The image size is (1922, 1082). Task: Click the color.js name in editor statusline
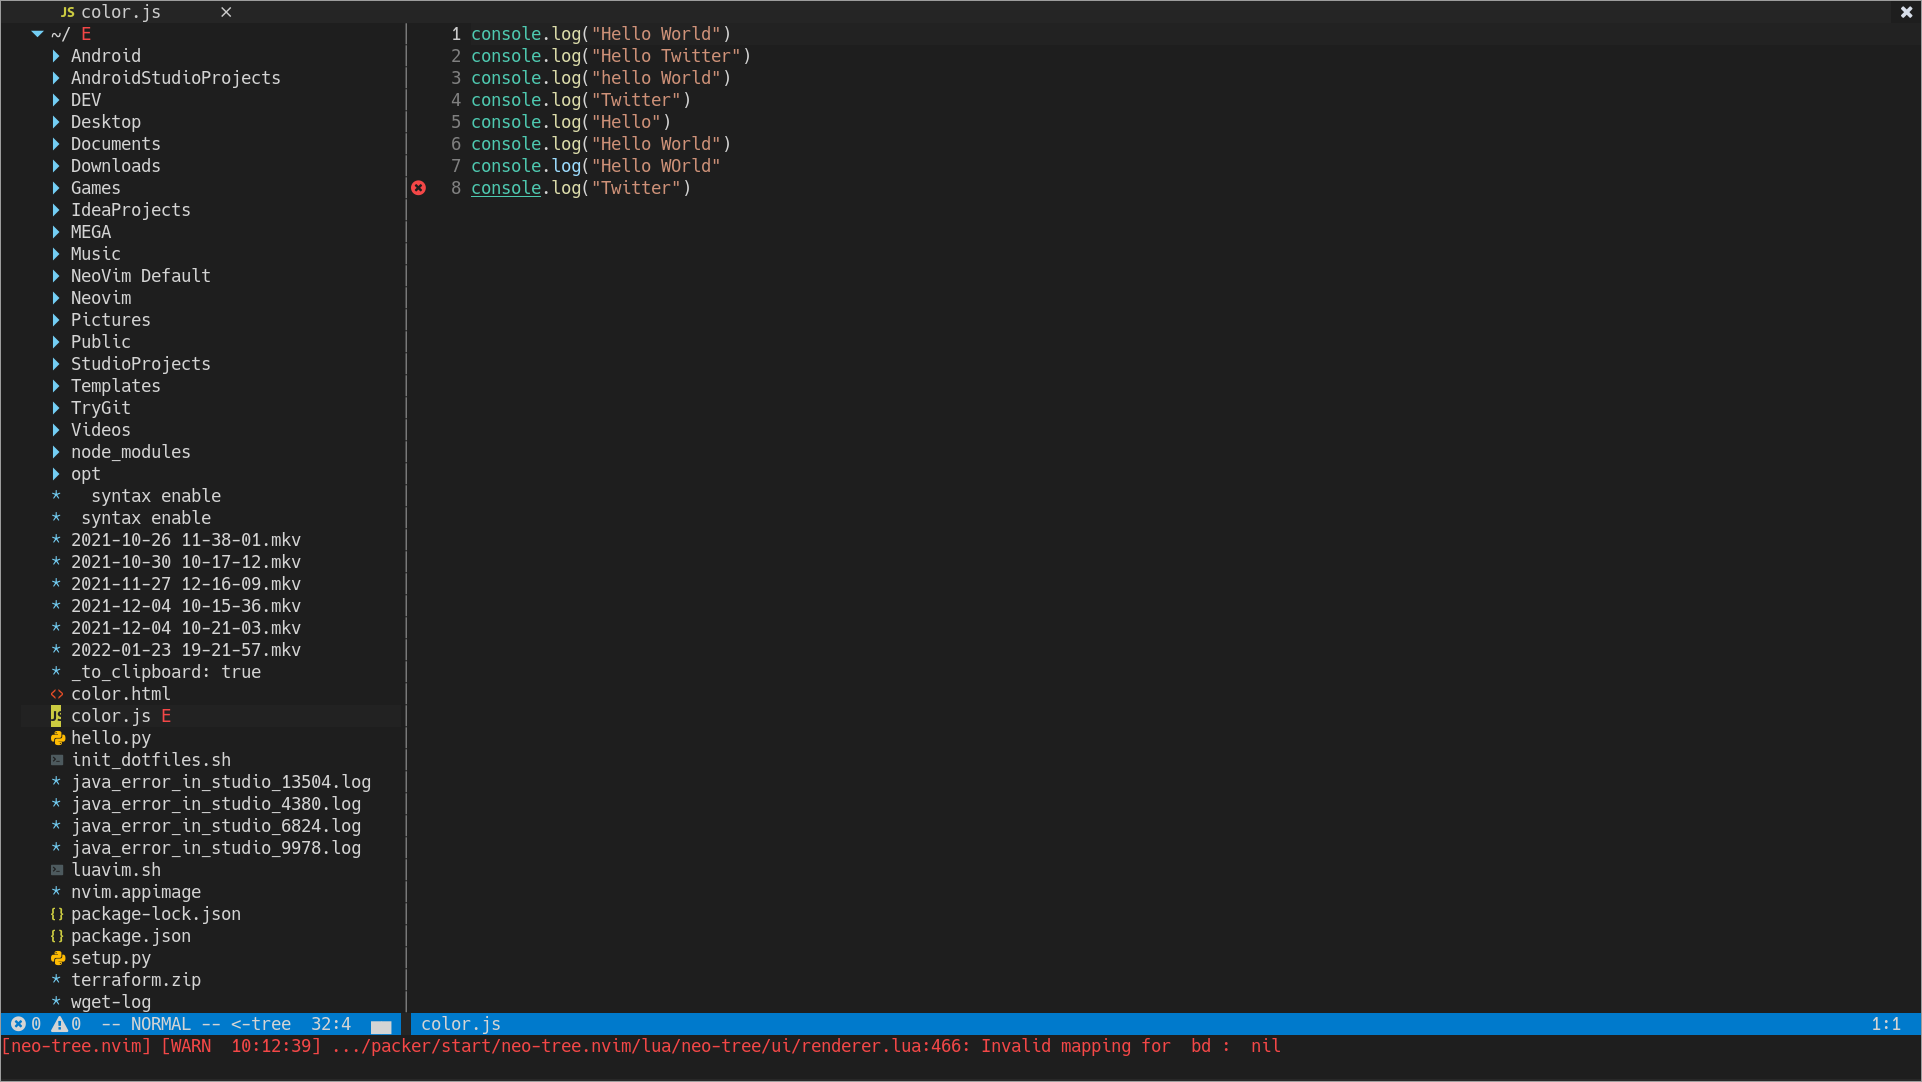tap(460, 1024)
